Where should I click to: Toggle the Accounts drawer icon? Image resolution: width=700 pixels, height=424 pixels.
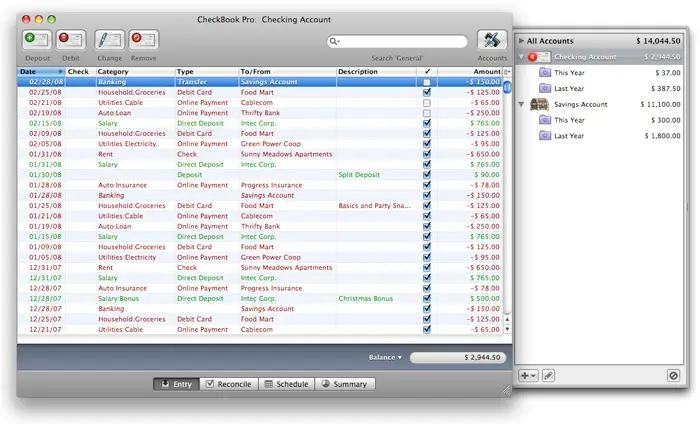492,40
